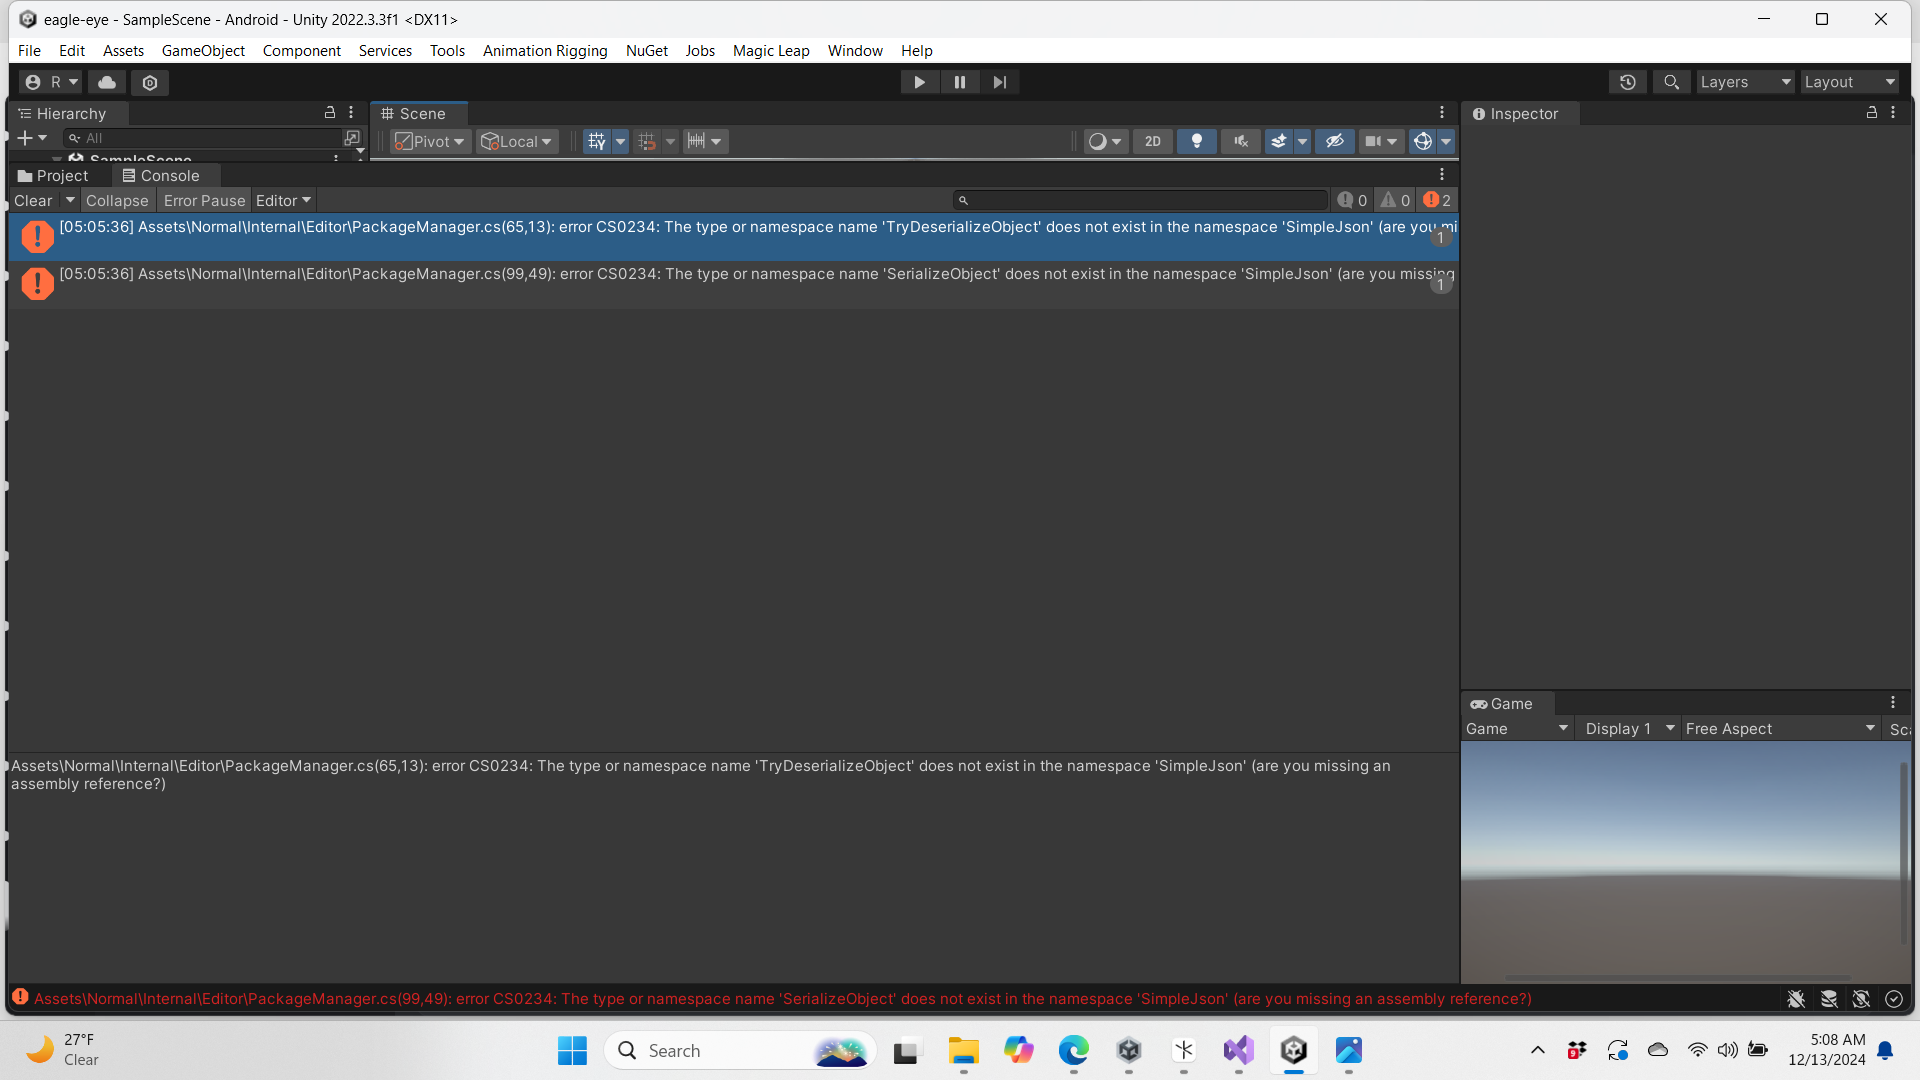The image size is (1920, 1080).
Task: Switch to the Project tab
Action: (54, 176)
